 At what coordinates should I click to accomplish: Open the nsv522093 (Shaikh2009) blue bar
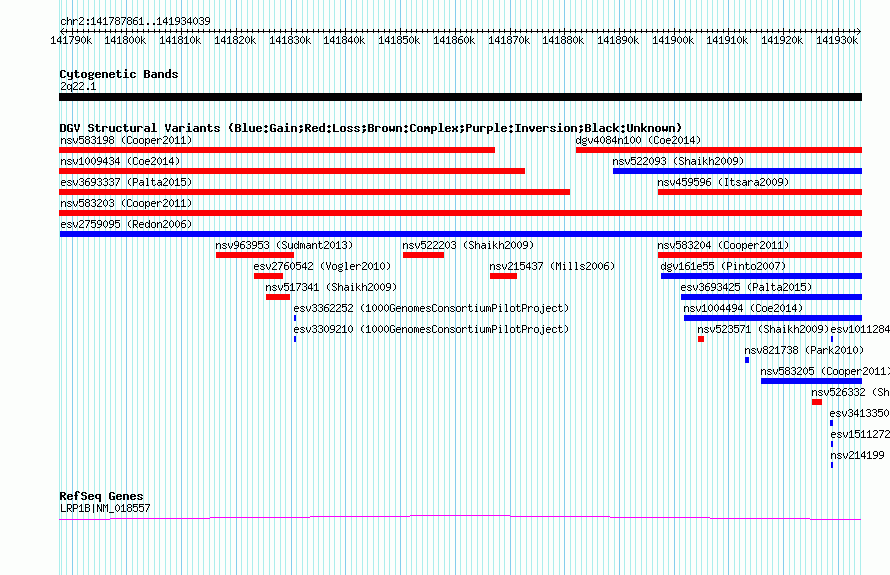pyautogui.click(x=737, y=171)
